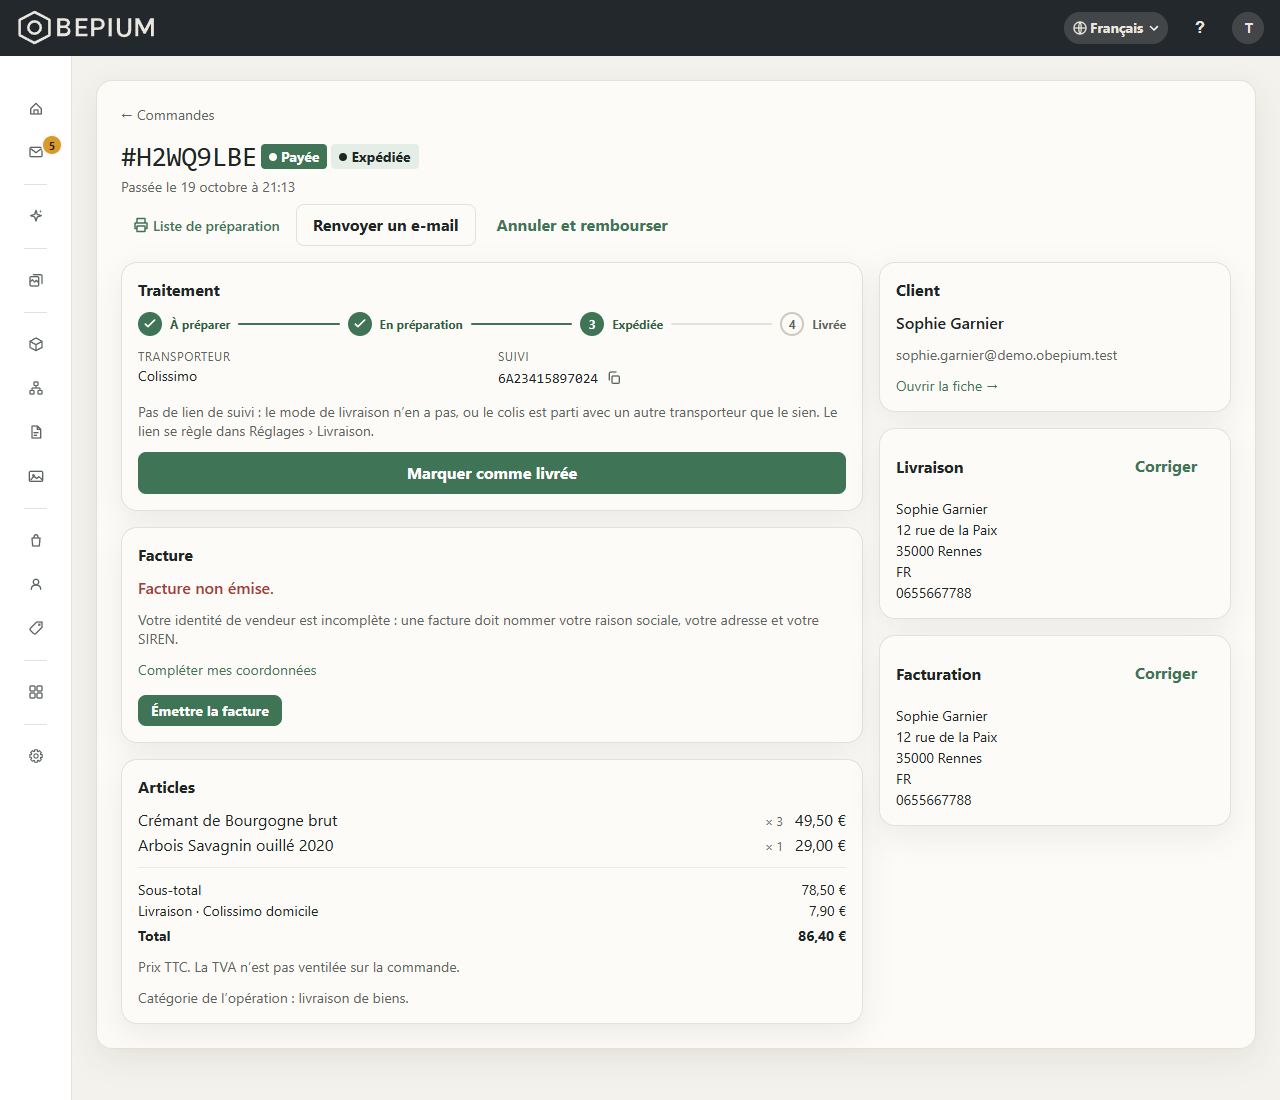This screenshot has height=1100, width=1280.
Task: Open Compléter mes coordonnées link
Action: click(x=227, y=670)
